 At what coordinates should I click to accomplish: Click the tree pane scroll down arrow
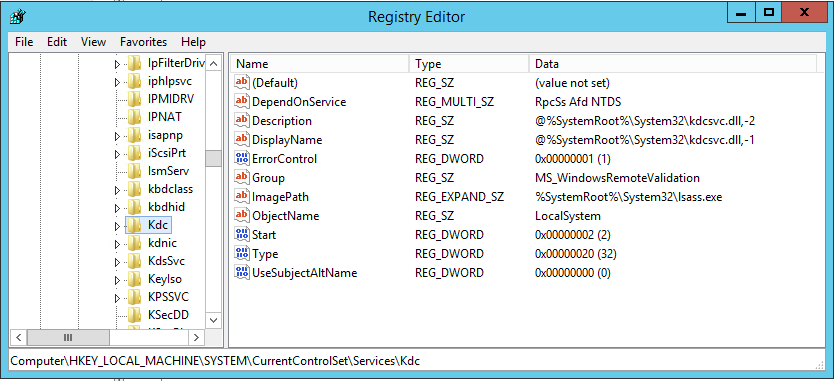(214, 320)
